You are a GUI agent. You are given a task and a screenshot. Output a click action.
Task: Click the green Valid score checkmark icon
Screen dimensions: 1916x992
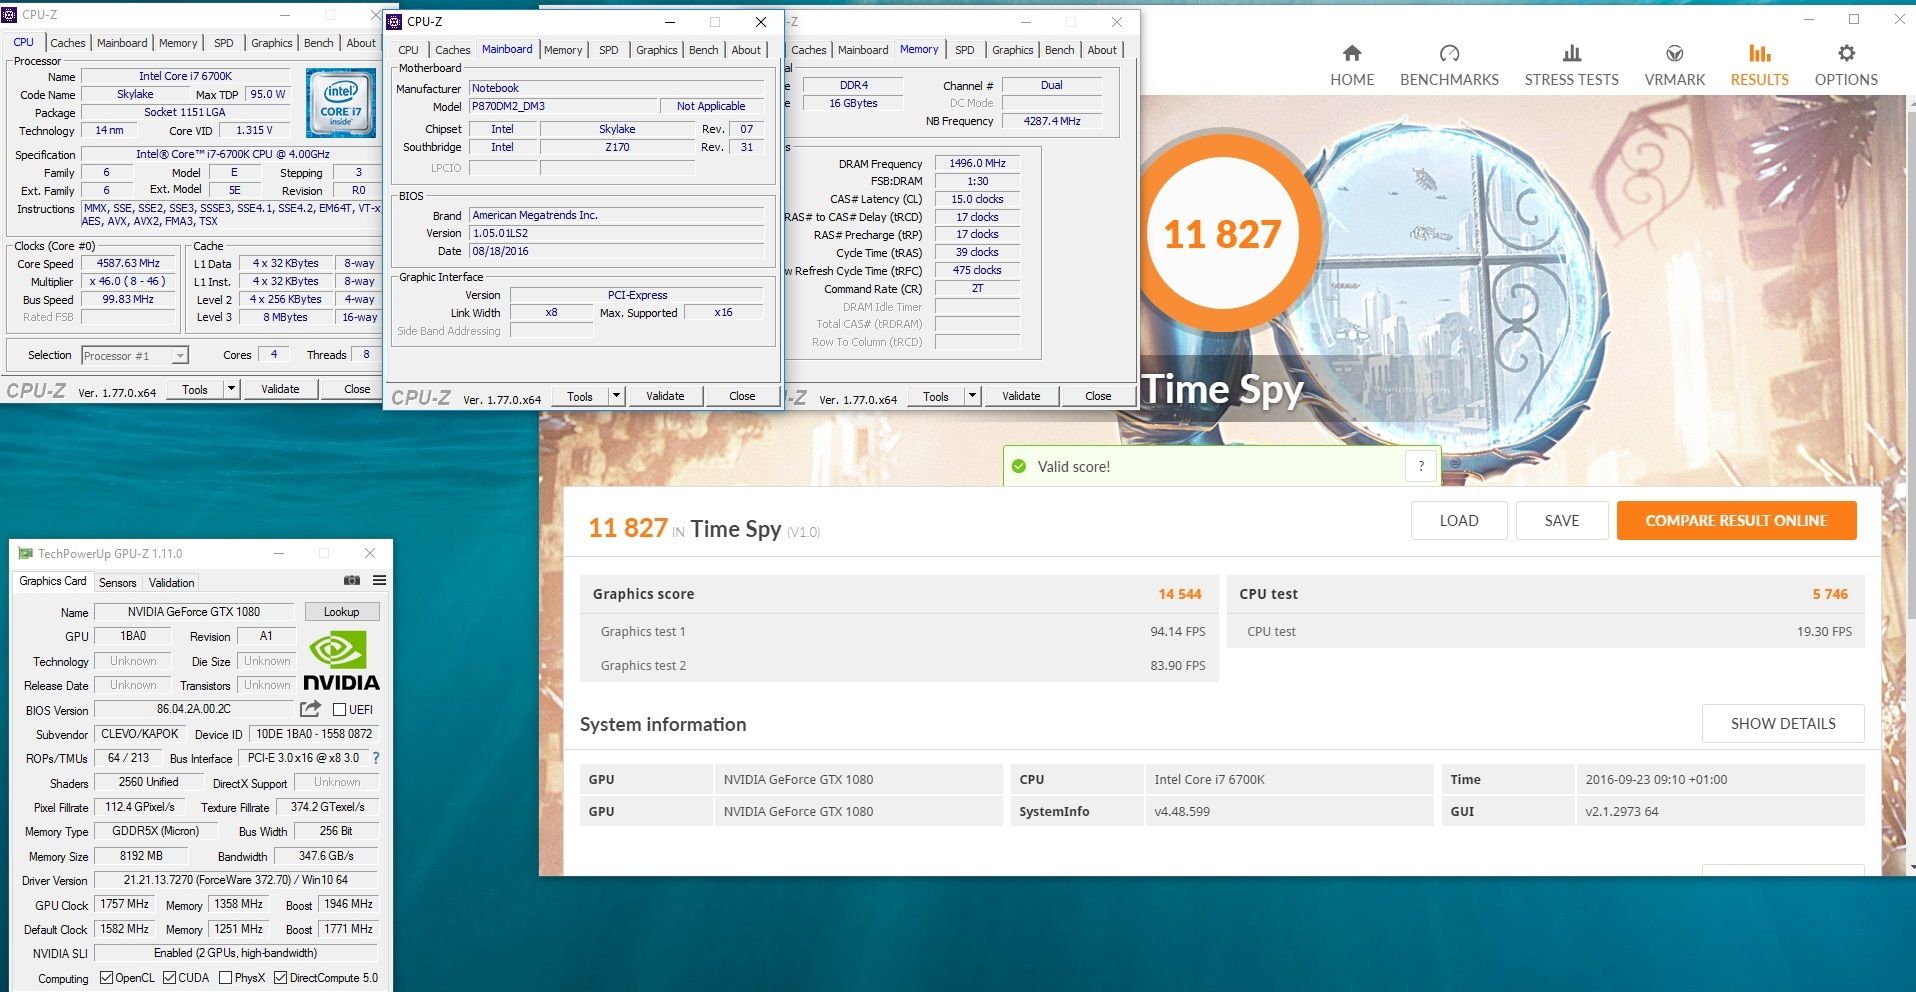1019,466
